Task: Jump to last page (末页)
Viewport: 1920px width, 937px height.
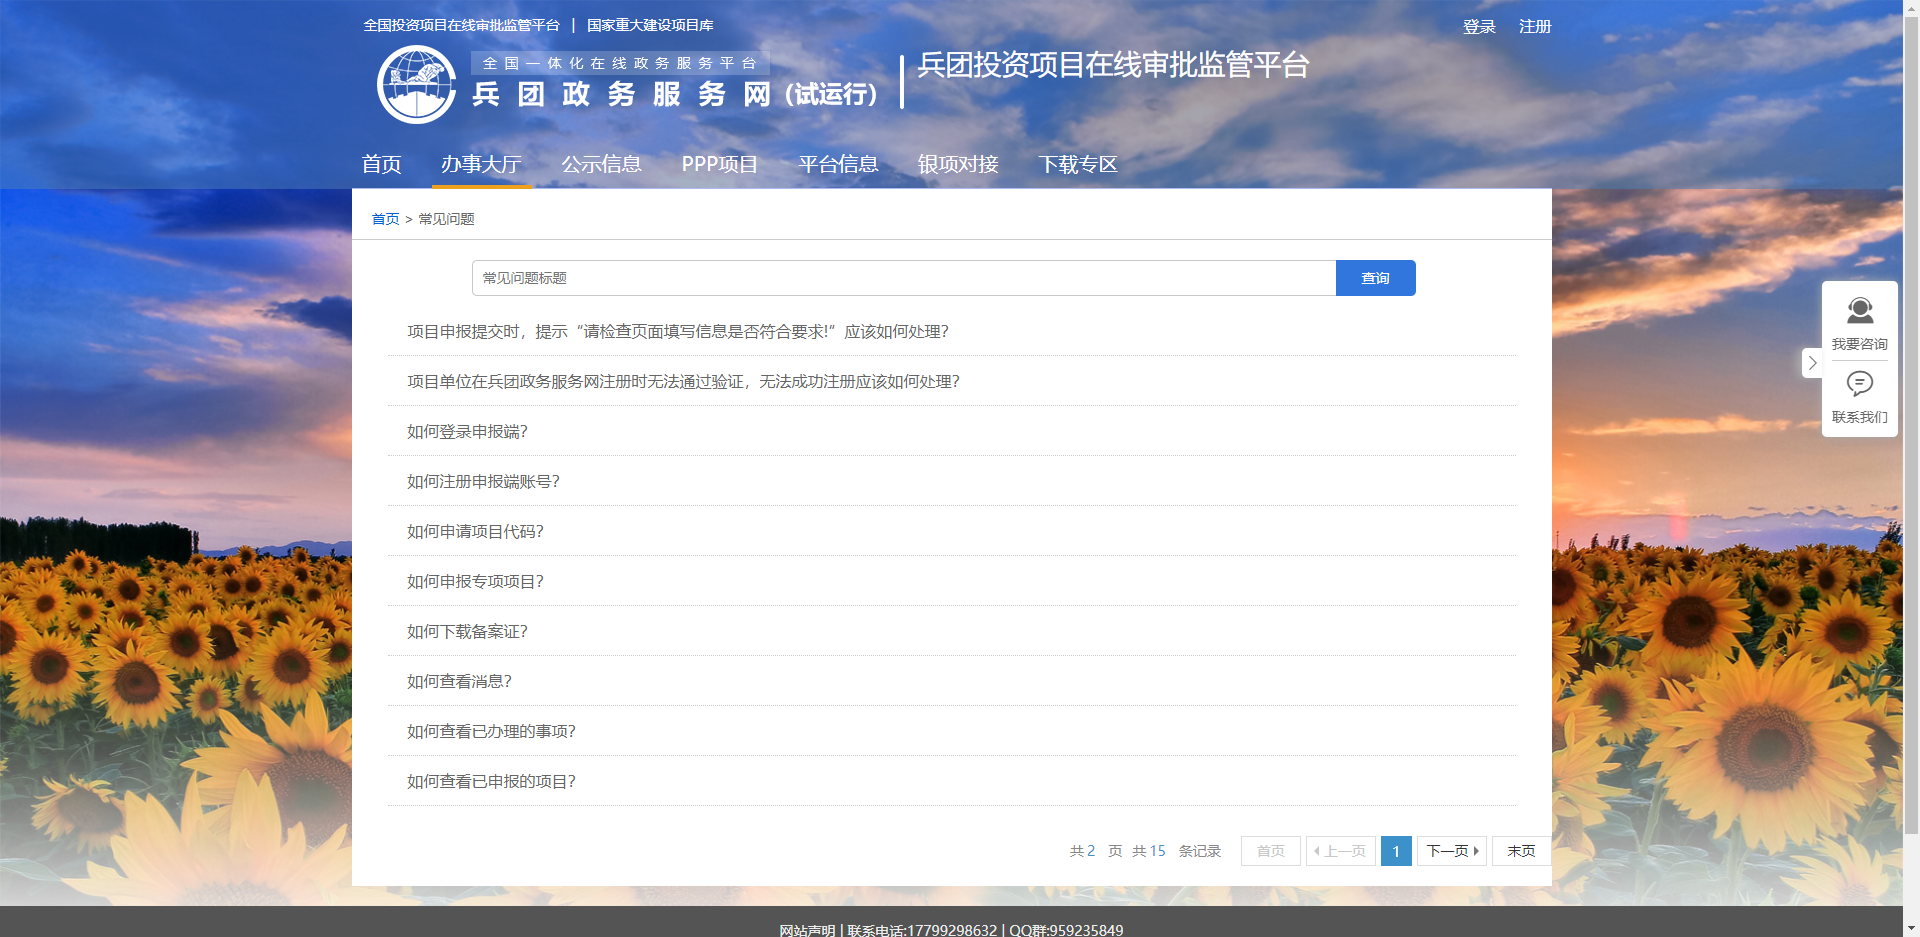Action: tap(1520, 851)
